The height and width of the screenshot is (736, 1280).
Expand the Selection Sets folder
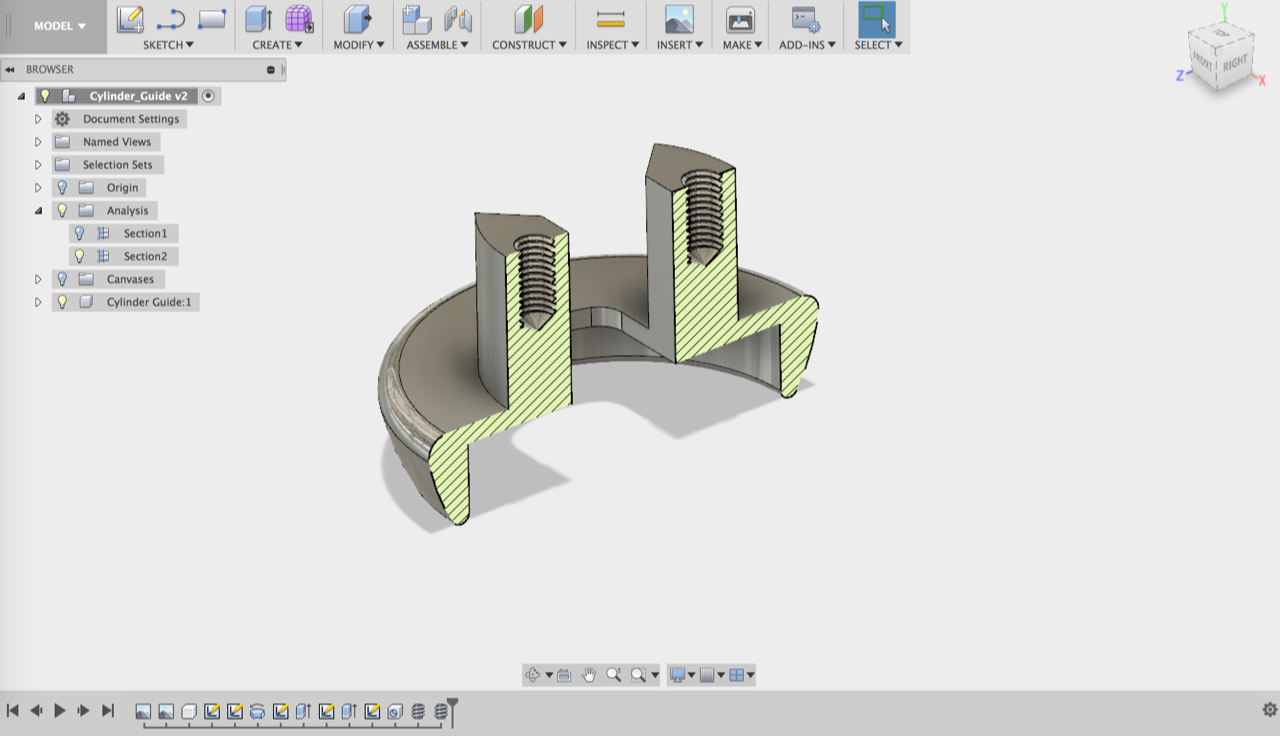pyautogui.click(x=38, y=165)
